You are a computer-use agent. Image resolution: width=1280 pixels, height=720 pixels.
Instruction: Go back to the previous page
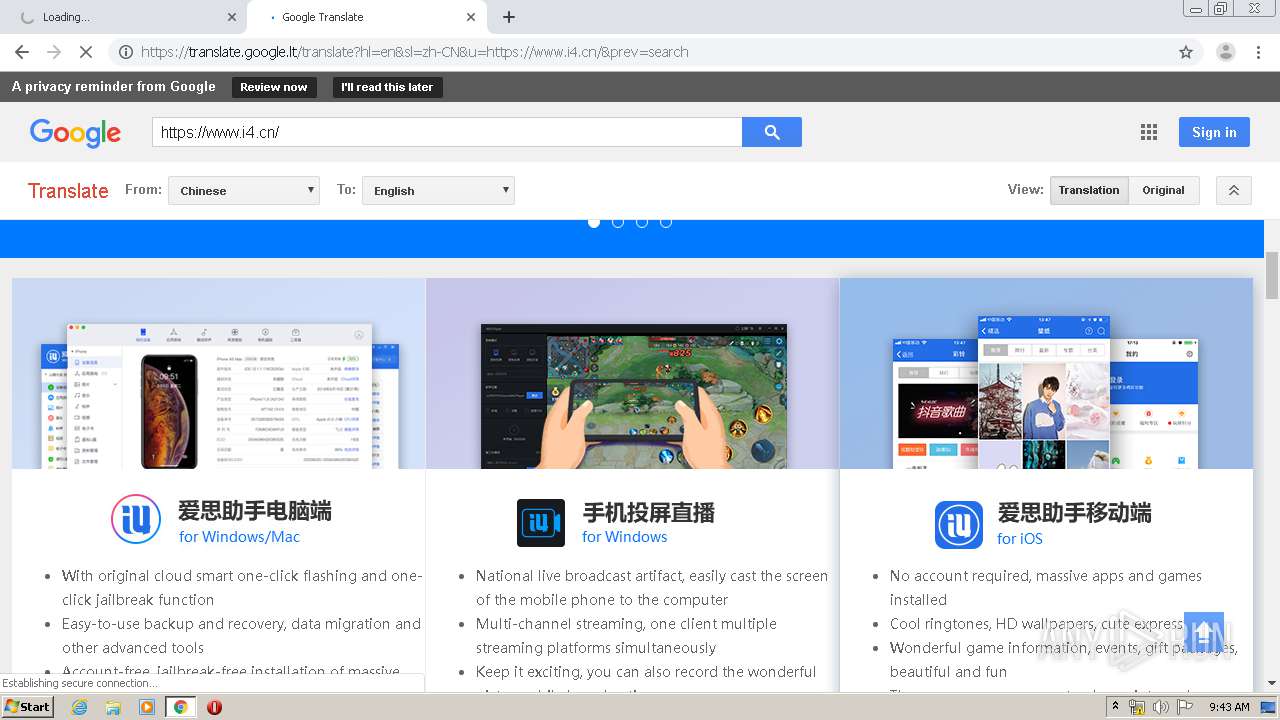(22, 52)
